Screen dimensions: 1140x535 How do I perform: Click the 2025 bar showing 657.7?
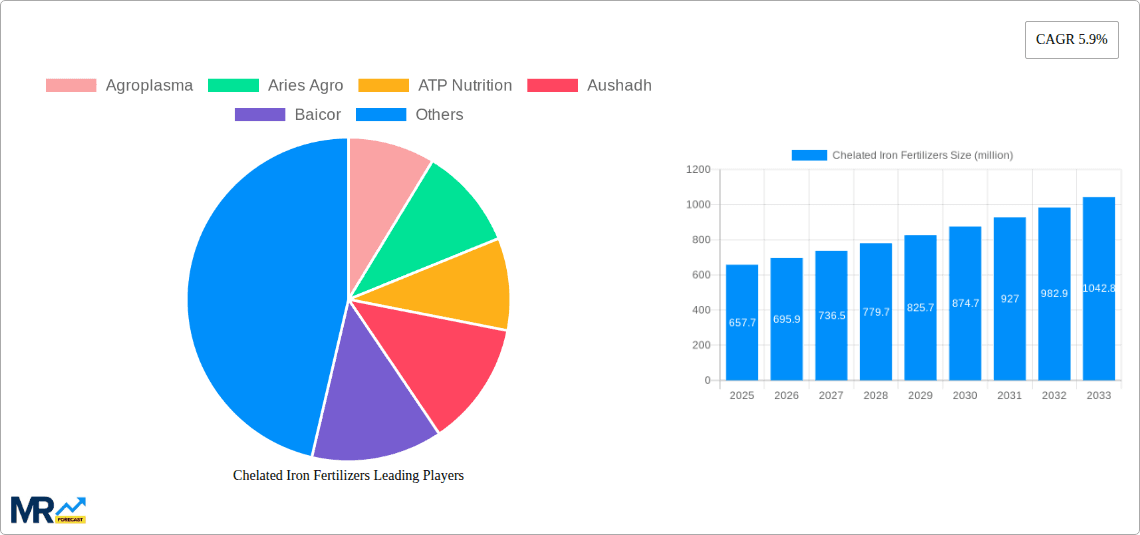tap(742, 322)
